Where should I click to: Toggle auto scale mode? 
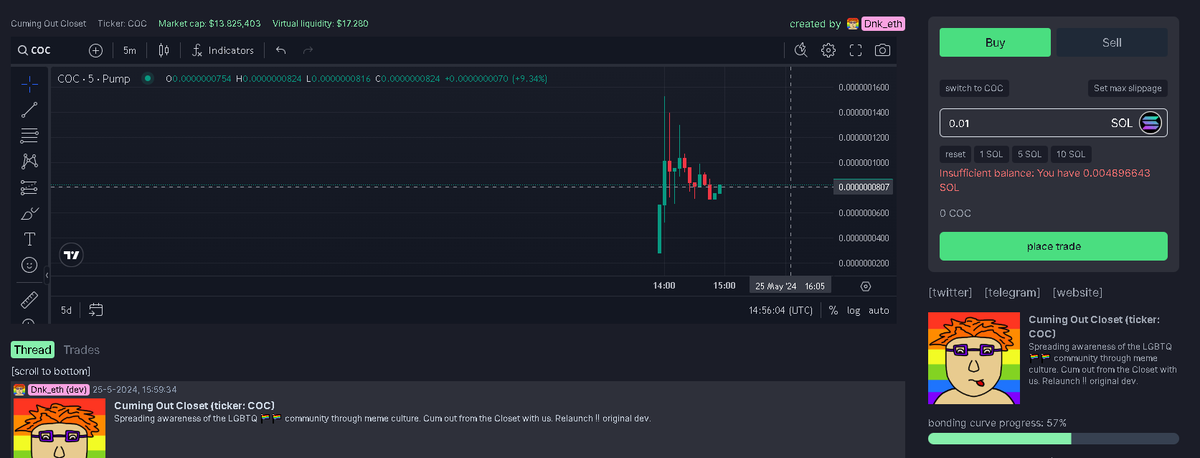pos(879,310)
